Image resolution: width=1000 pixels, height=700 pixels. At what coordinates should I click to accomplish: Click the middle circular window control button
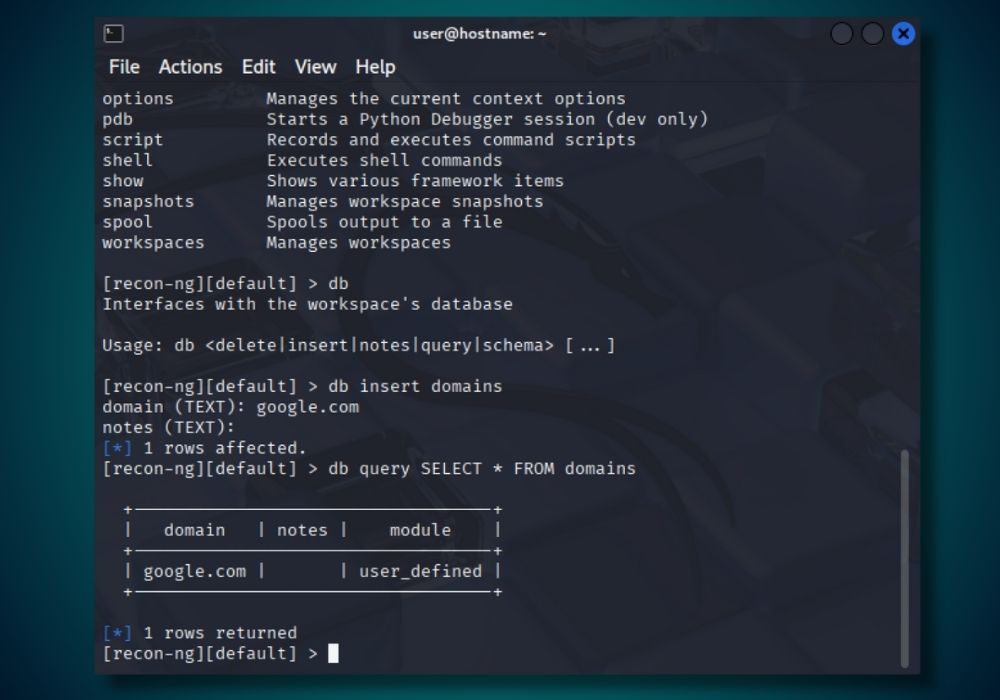point(871,33)
